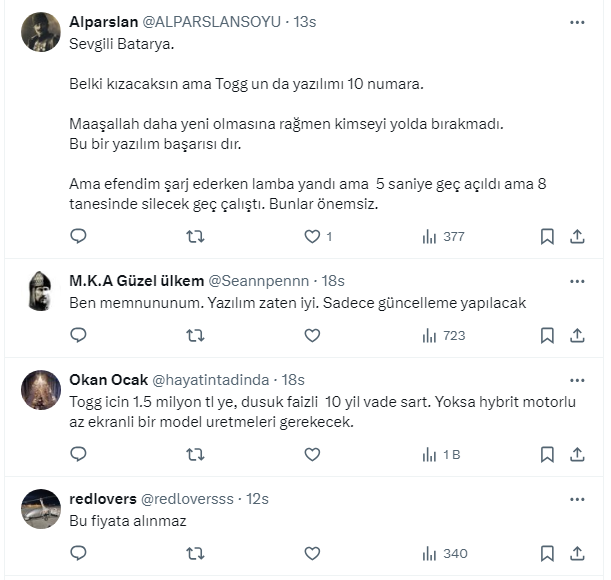The width and height of the screenshot is (611, 580).
Task: Share the redlovers tweet
Action: 577,553
